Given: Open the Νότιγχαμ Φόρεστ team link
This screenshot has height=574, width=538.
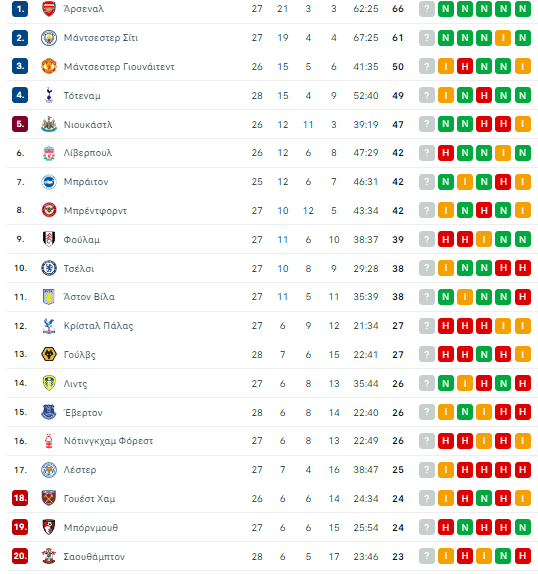Looking at the screenshot, I should pyautogui.click(x=108, y=441).
